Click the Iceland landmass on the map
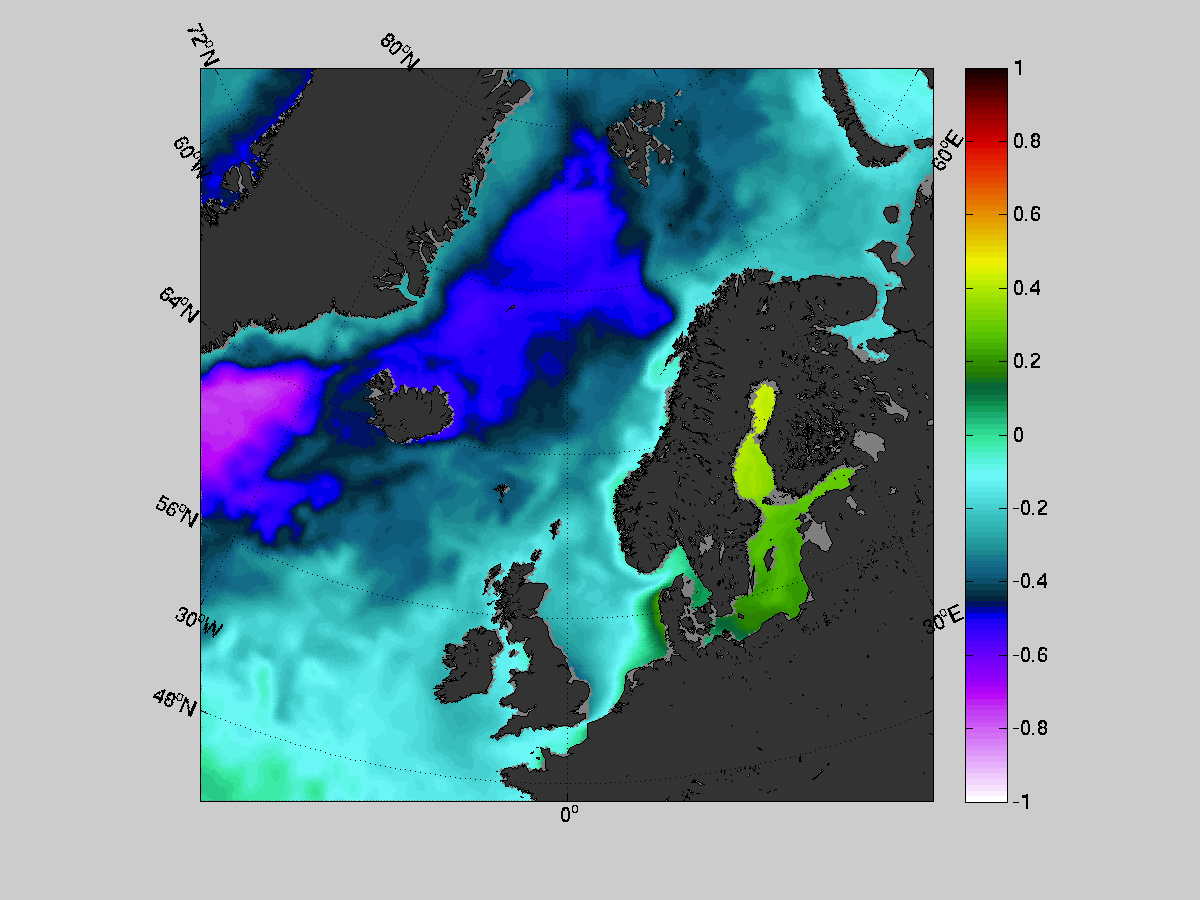The height and width of the screenshot is (900, 1200). tap(412, 407)
